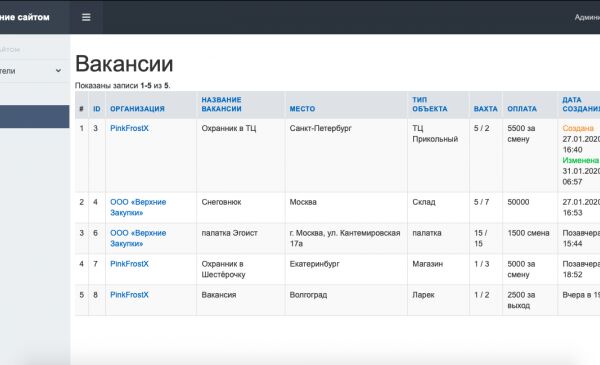Viewport: 600px width, 365px height.
Task: Expand the sidebar menu chevron
Action: tap(58, 71)
